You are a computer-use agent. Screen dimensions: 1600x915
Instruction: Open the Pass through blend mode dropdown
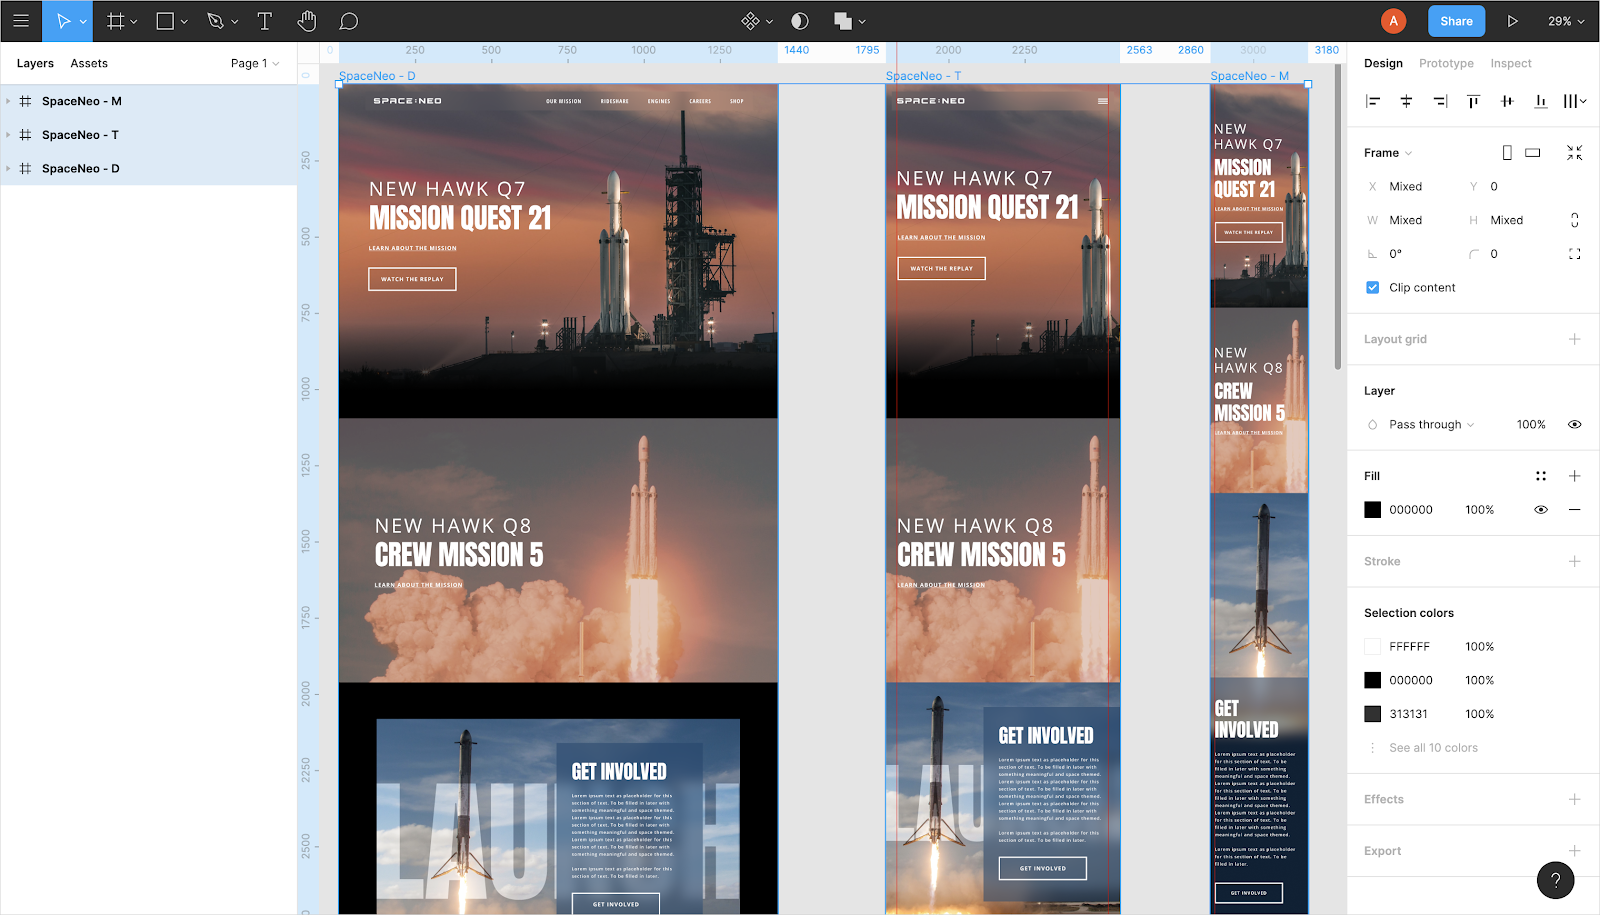pyautogui.click(x=1431, y=425)
